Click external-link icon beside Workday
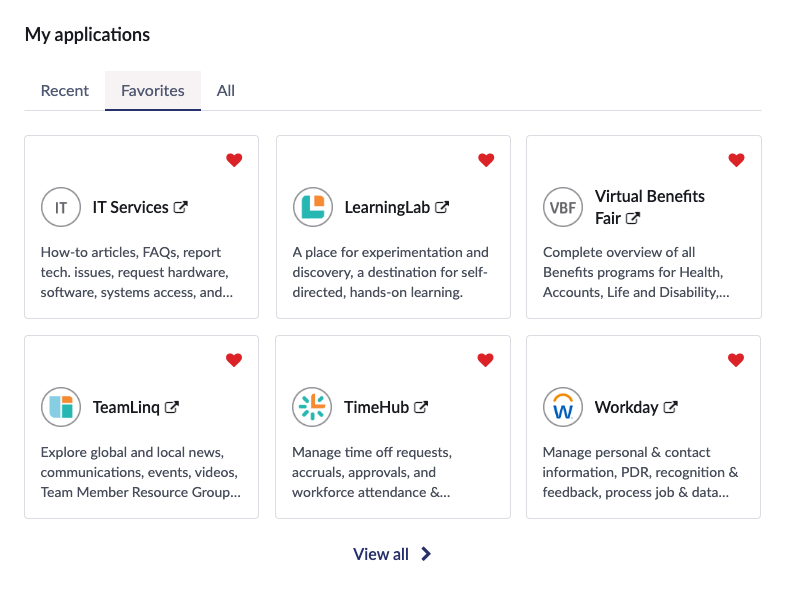This screenshot has width=786, height=590. (670, 407)
